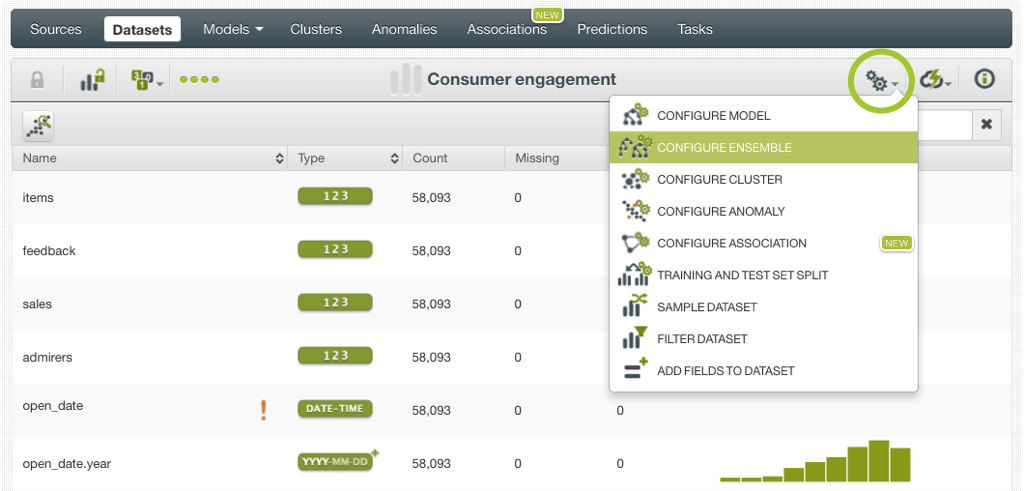
Task: Clear the search with the X button
Action: 985,125
